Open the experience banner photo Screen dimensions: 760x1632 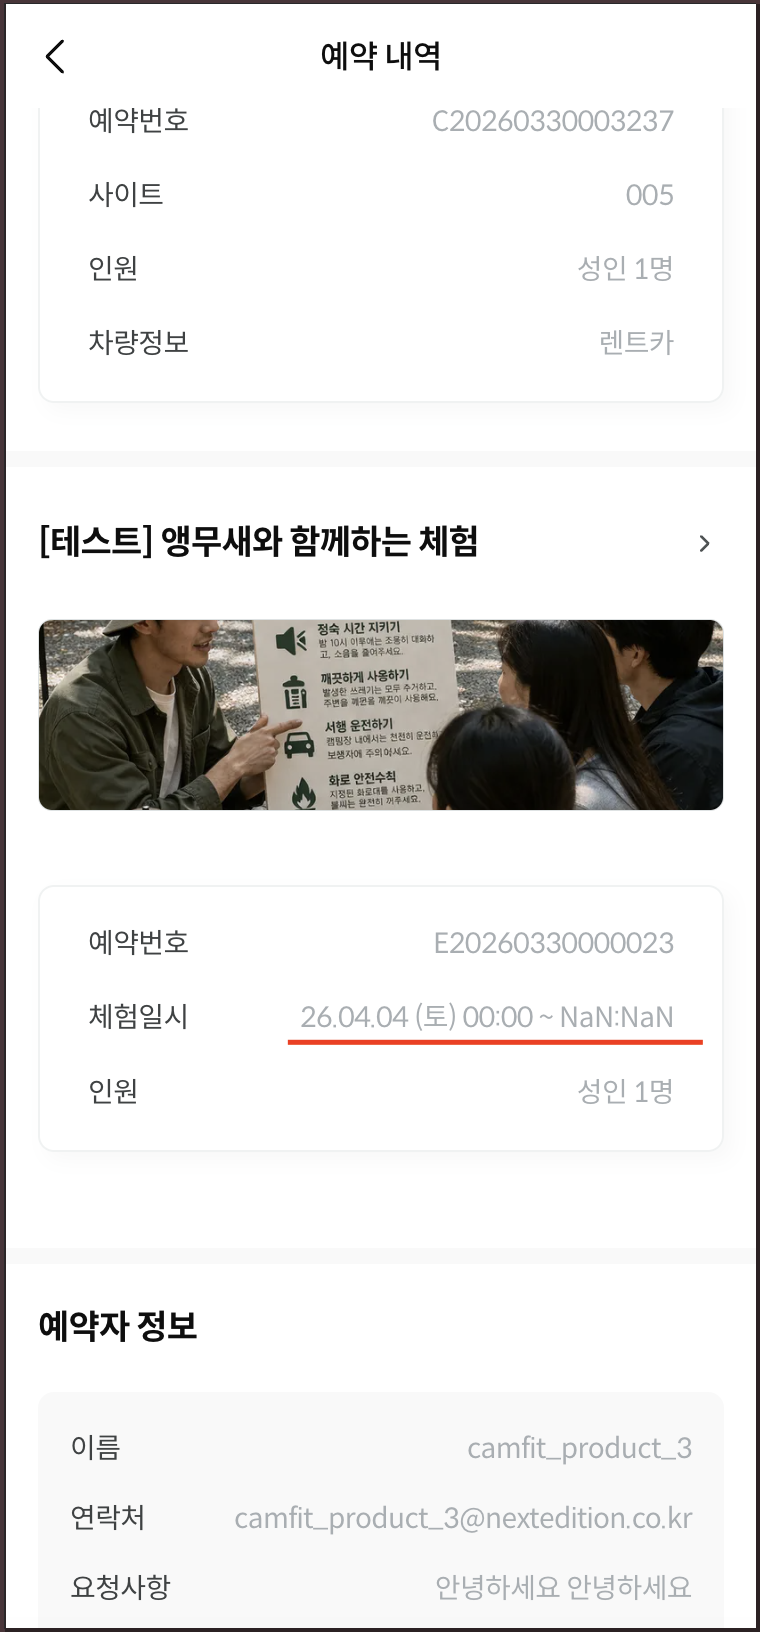point(380,715)
